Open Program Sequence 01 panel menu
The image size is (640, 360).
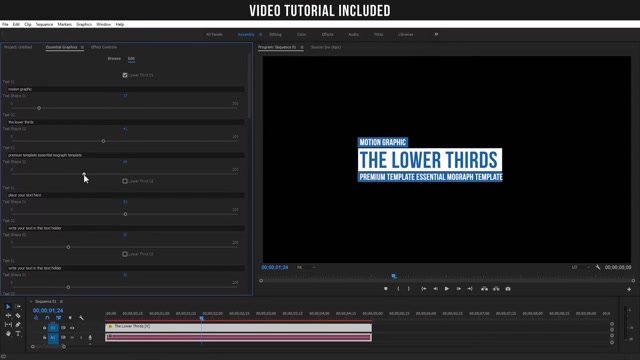302,47
